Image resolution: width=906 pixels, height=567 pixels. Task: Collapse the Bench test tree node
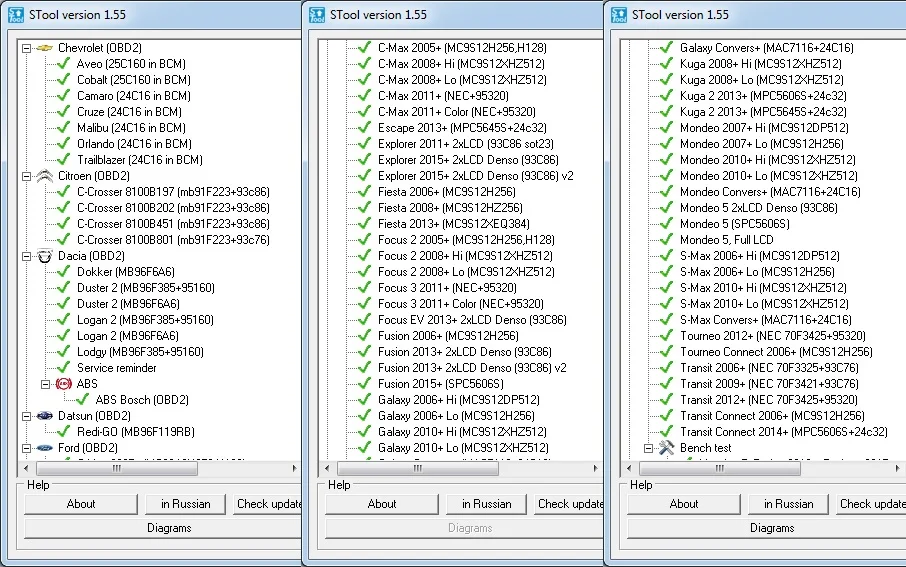[x=648, y=449]
